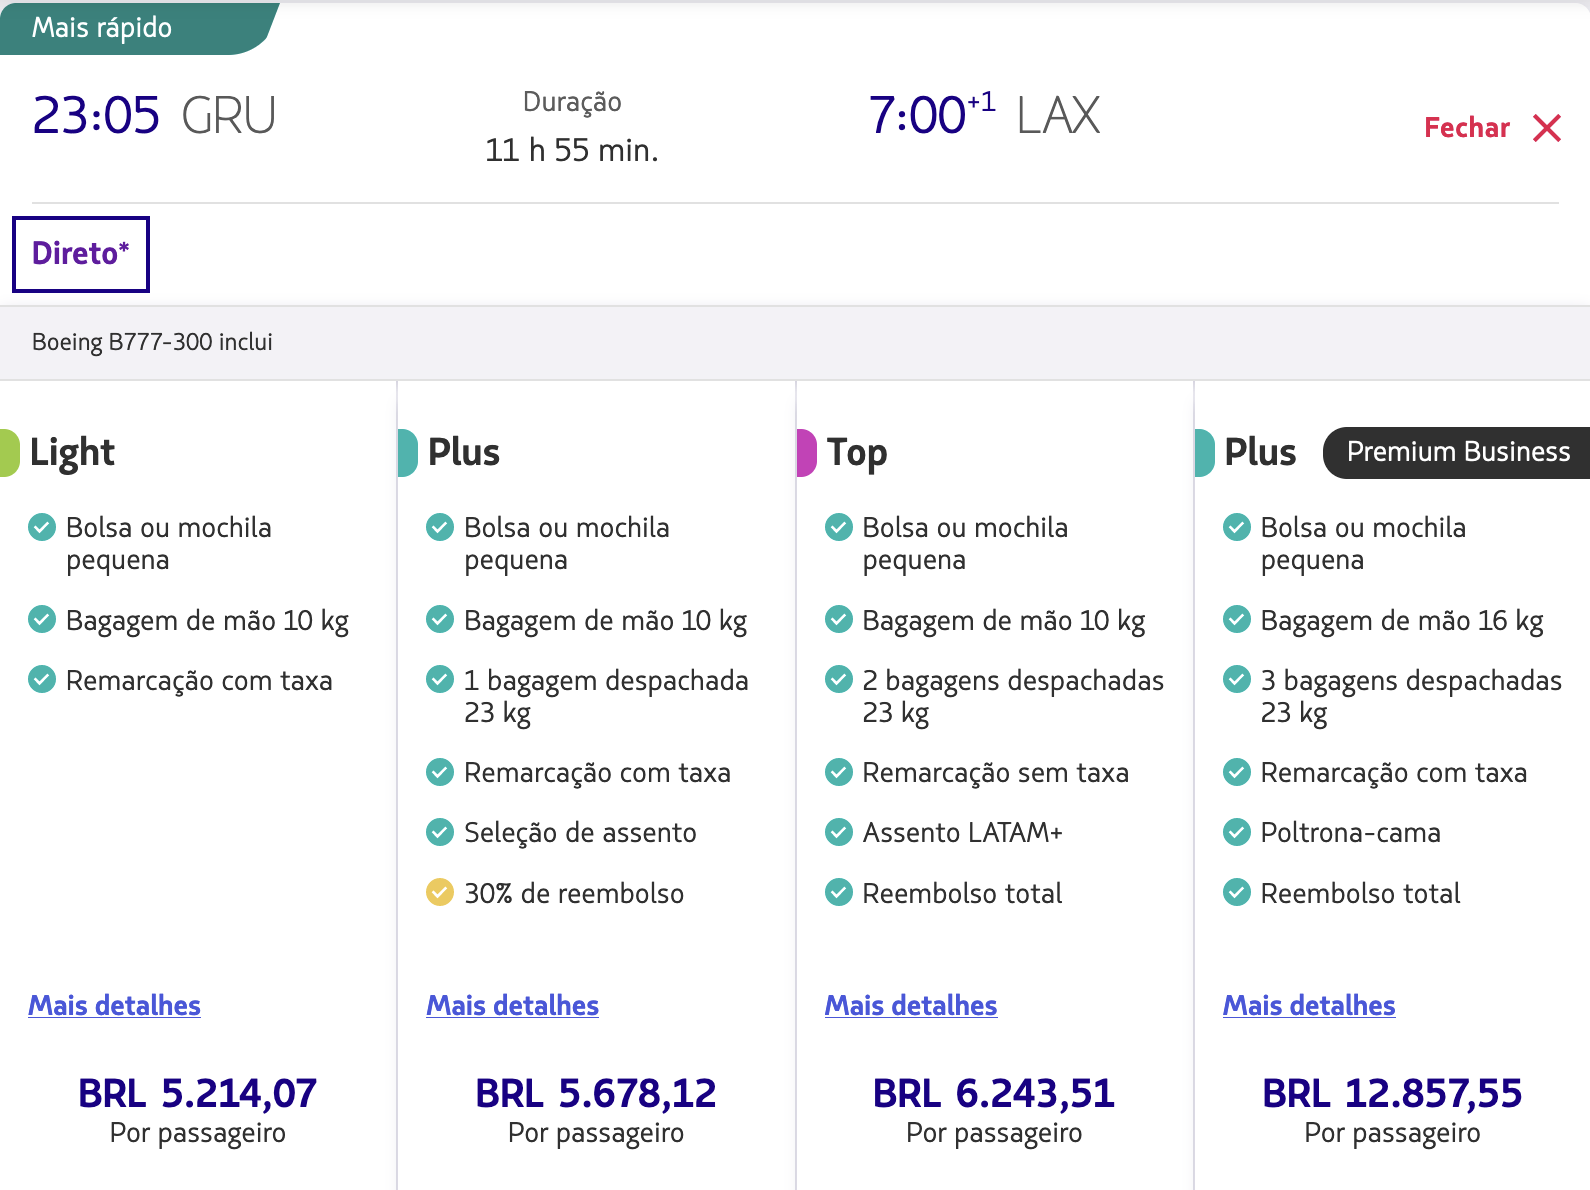
Task: Click the red X close icon
Action: click(1547, 128)
